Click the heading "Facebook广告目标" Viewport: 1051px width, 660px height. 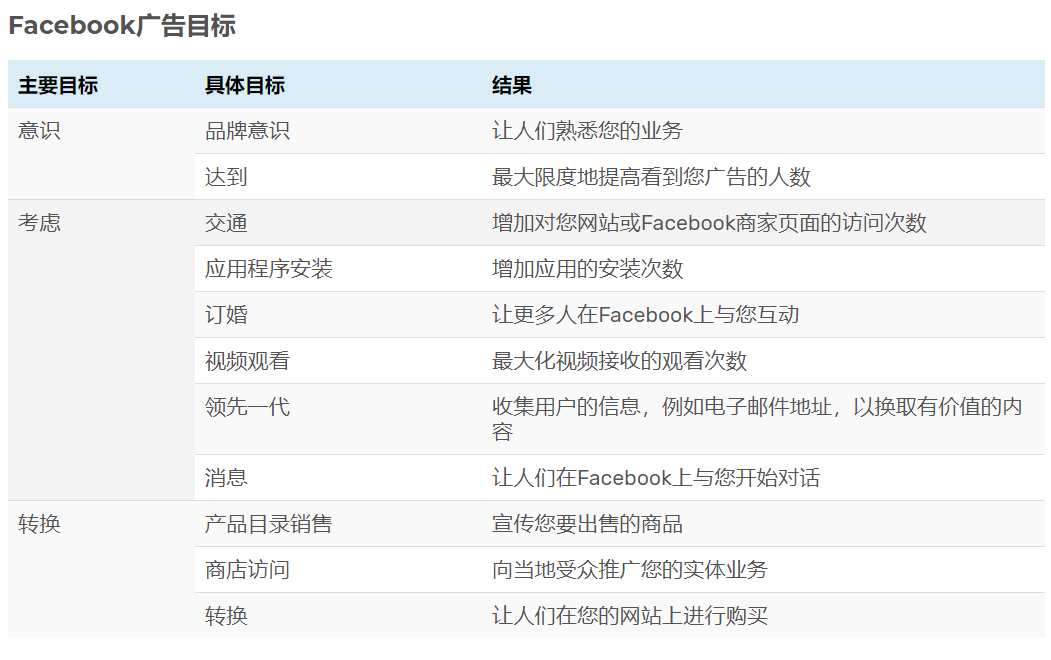click(x=122, y=25)
